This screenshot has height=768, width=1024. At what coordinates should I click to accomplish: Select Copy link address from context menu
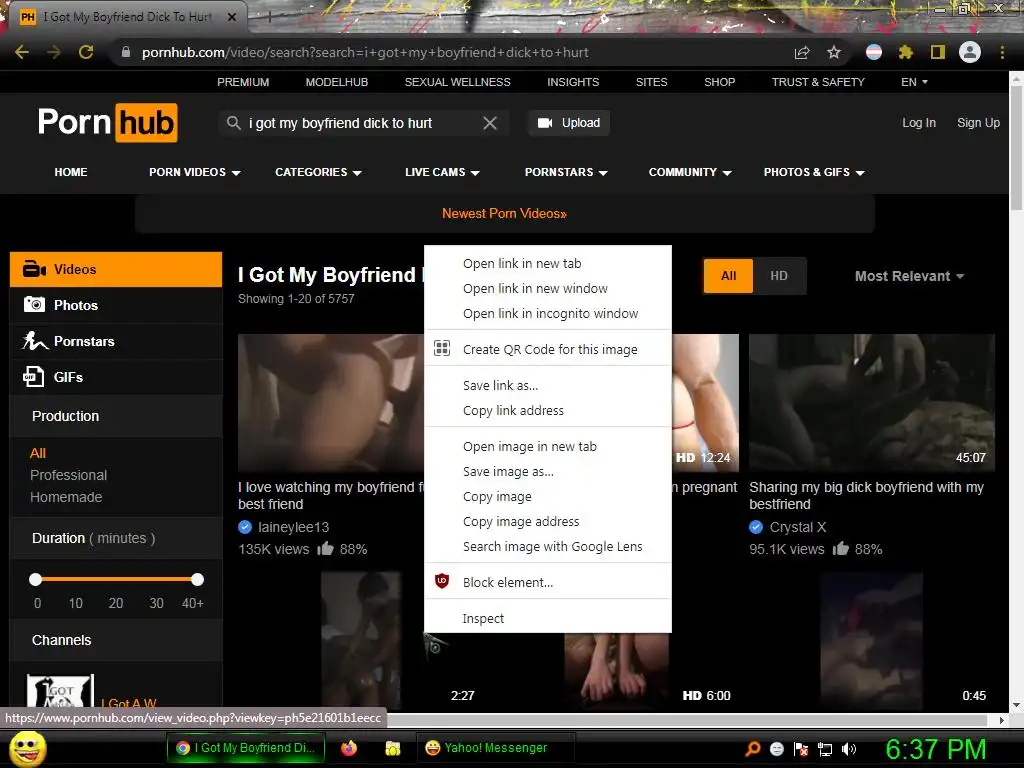[547, 410]
